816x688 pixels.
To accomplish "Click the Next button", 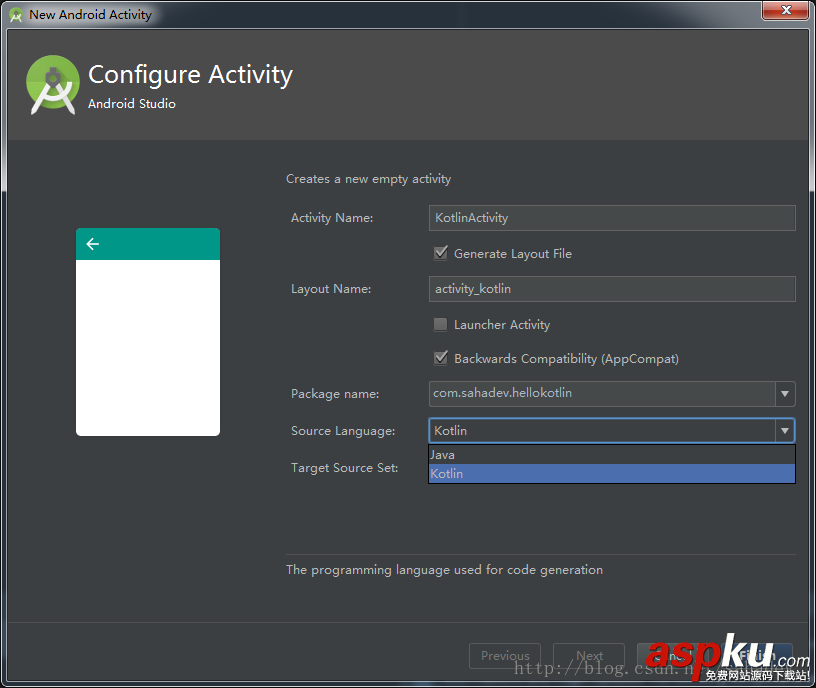I will coord(589,656).
